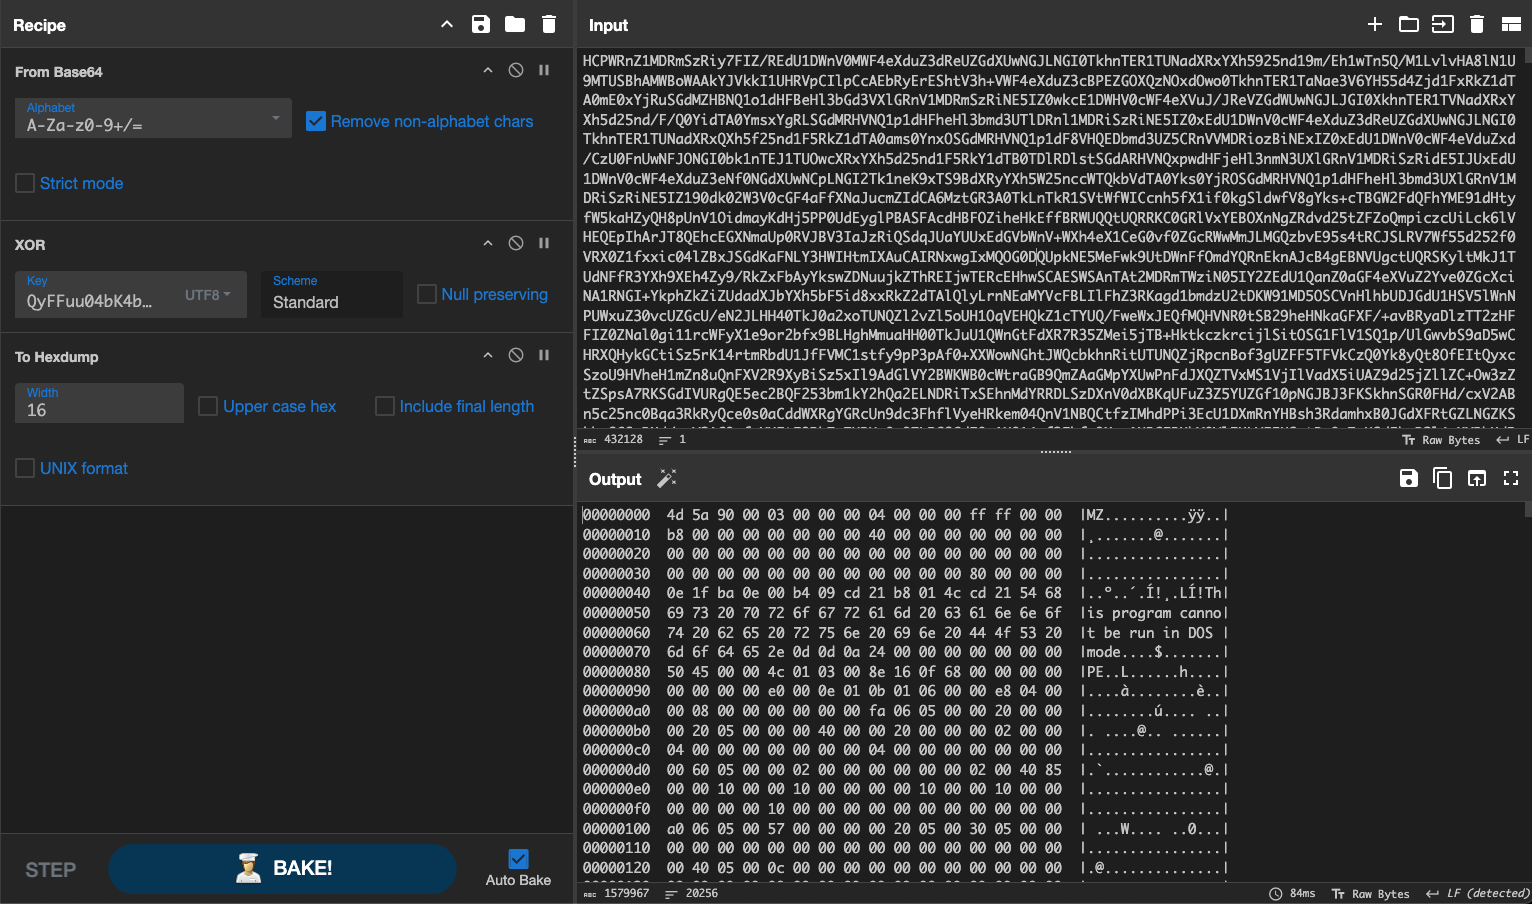Add a new input tab
1532x904 pixels.
click(1375, 25)
